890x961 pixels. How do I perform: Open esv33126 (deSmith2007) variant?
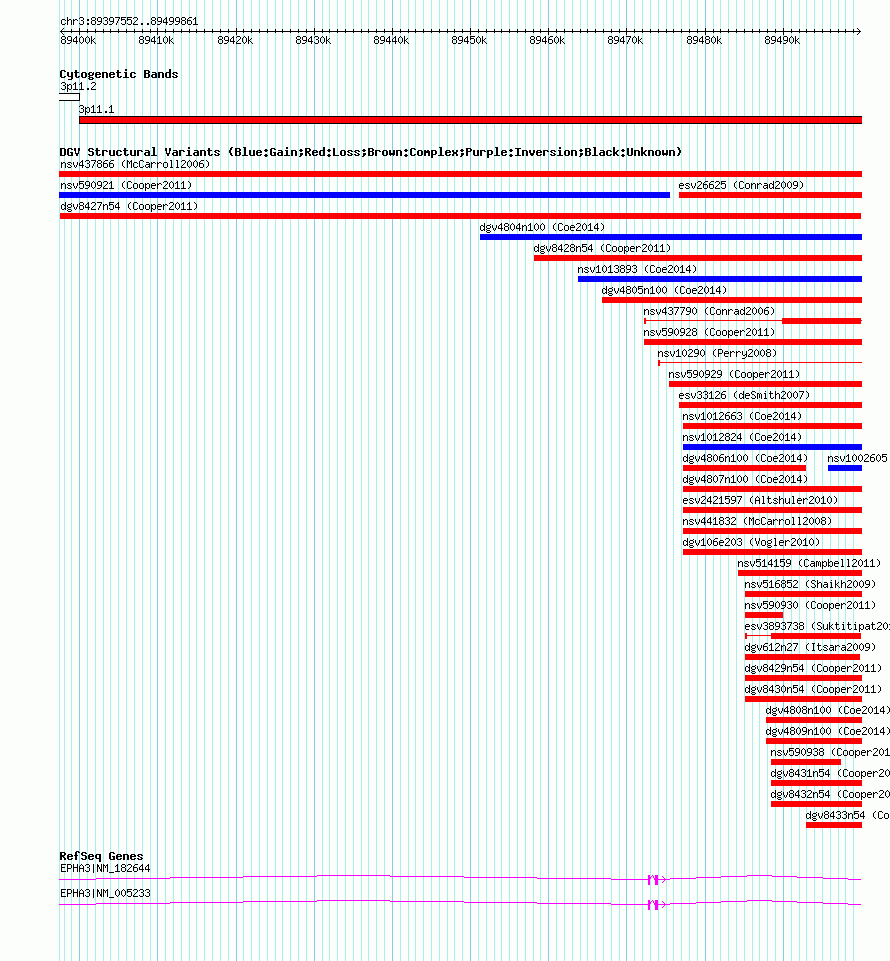click(x=770, y=405)
